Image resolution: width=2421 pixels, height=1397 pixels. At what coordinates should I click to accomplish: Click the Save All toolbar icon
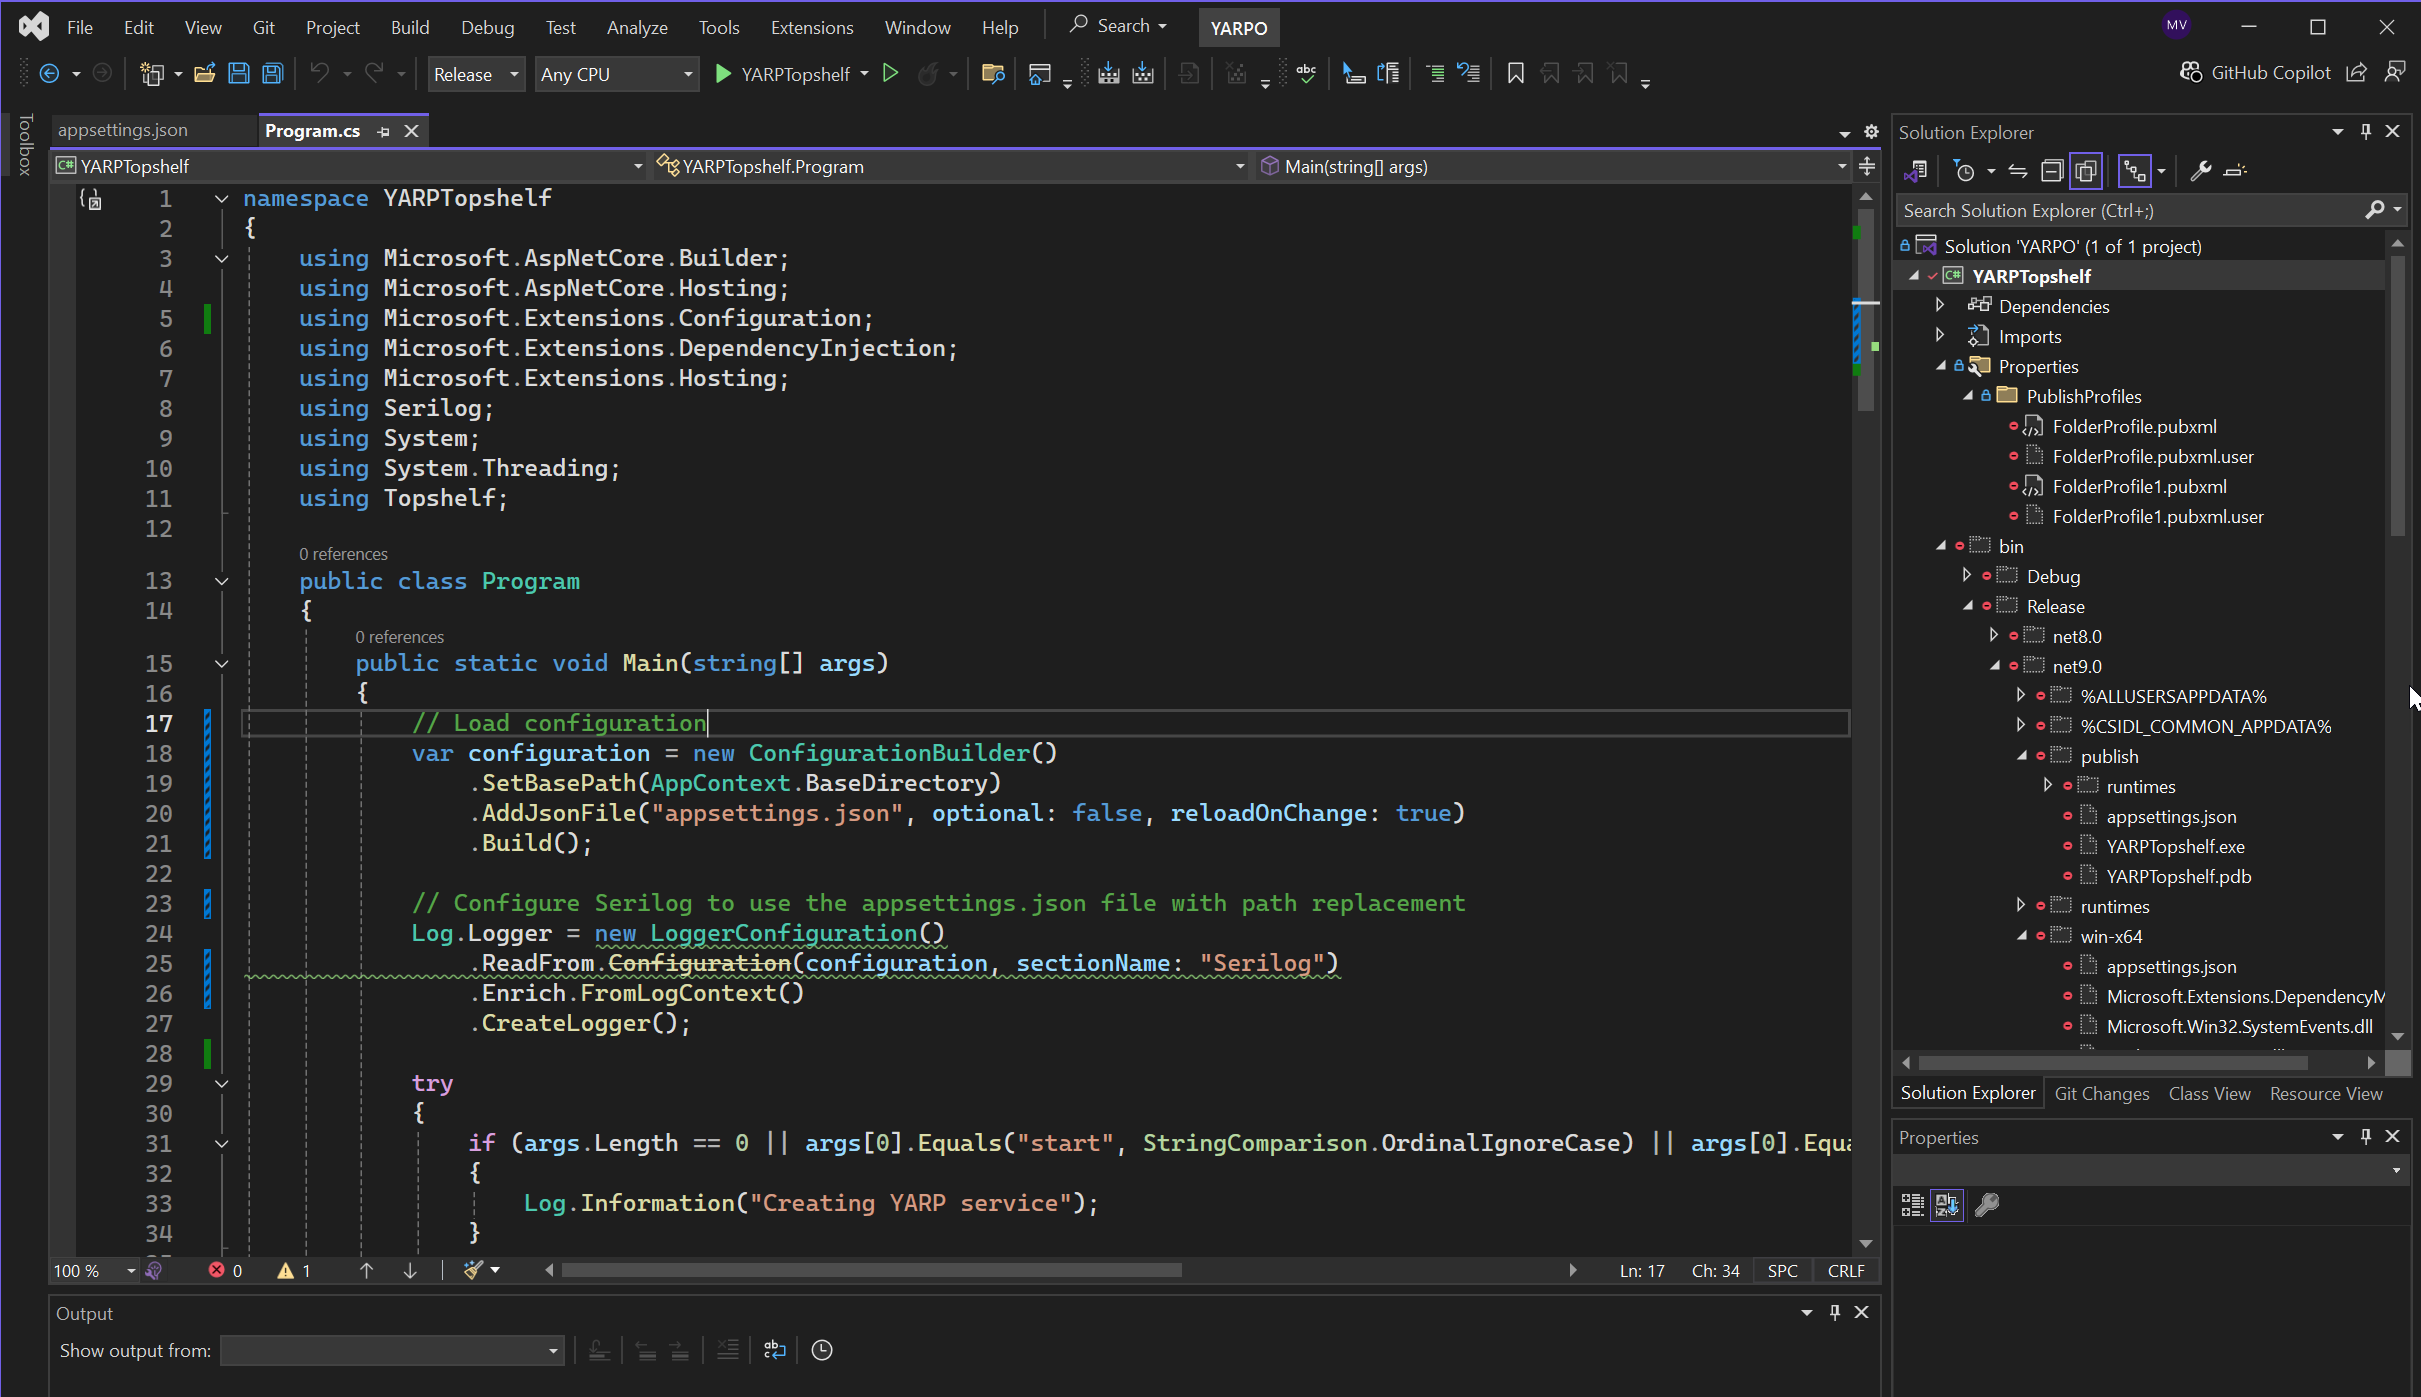point(272,74)
